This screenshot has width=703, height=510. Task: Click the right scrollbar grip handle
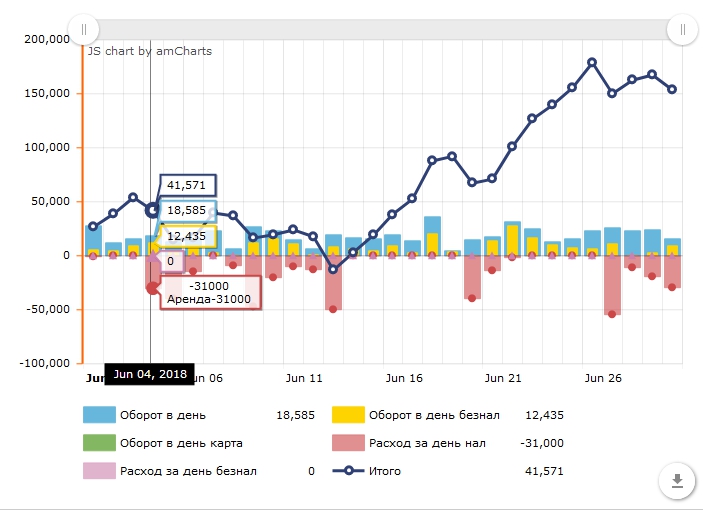[x=682, y=29]
